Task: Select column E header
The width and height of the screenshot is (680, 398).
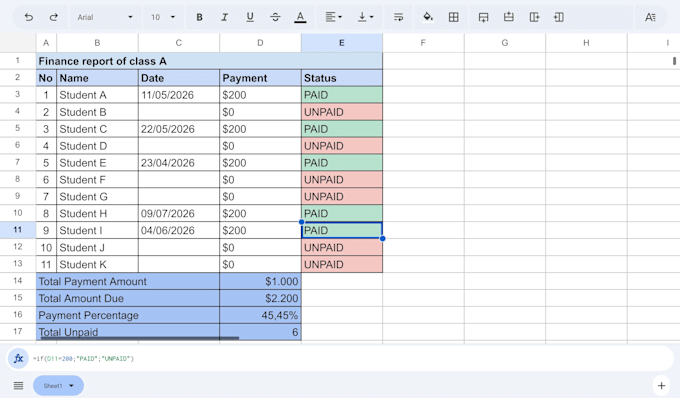Action: [x=342, y=43]
